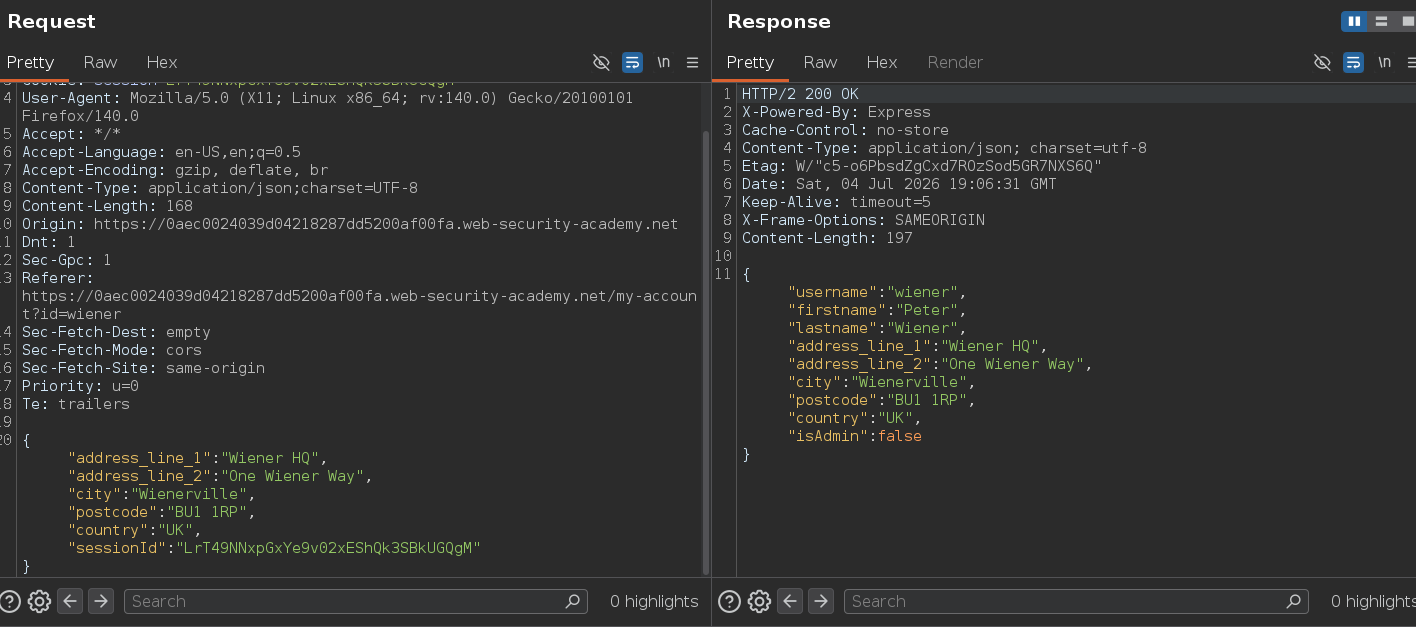Click the Te: trailers request header

76,404
